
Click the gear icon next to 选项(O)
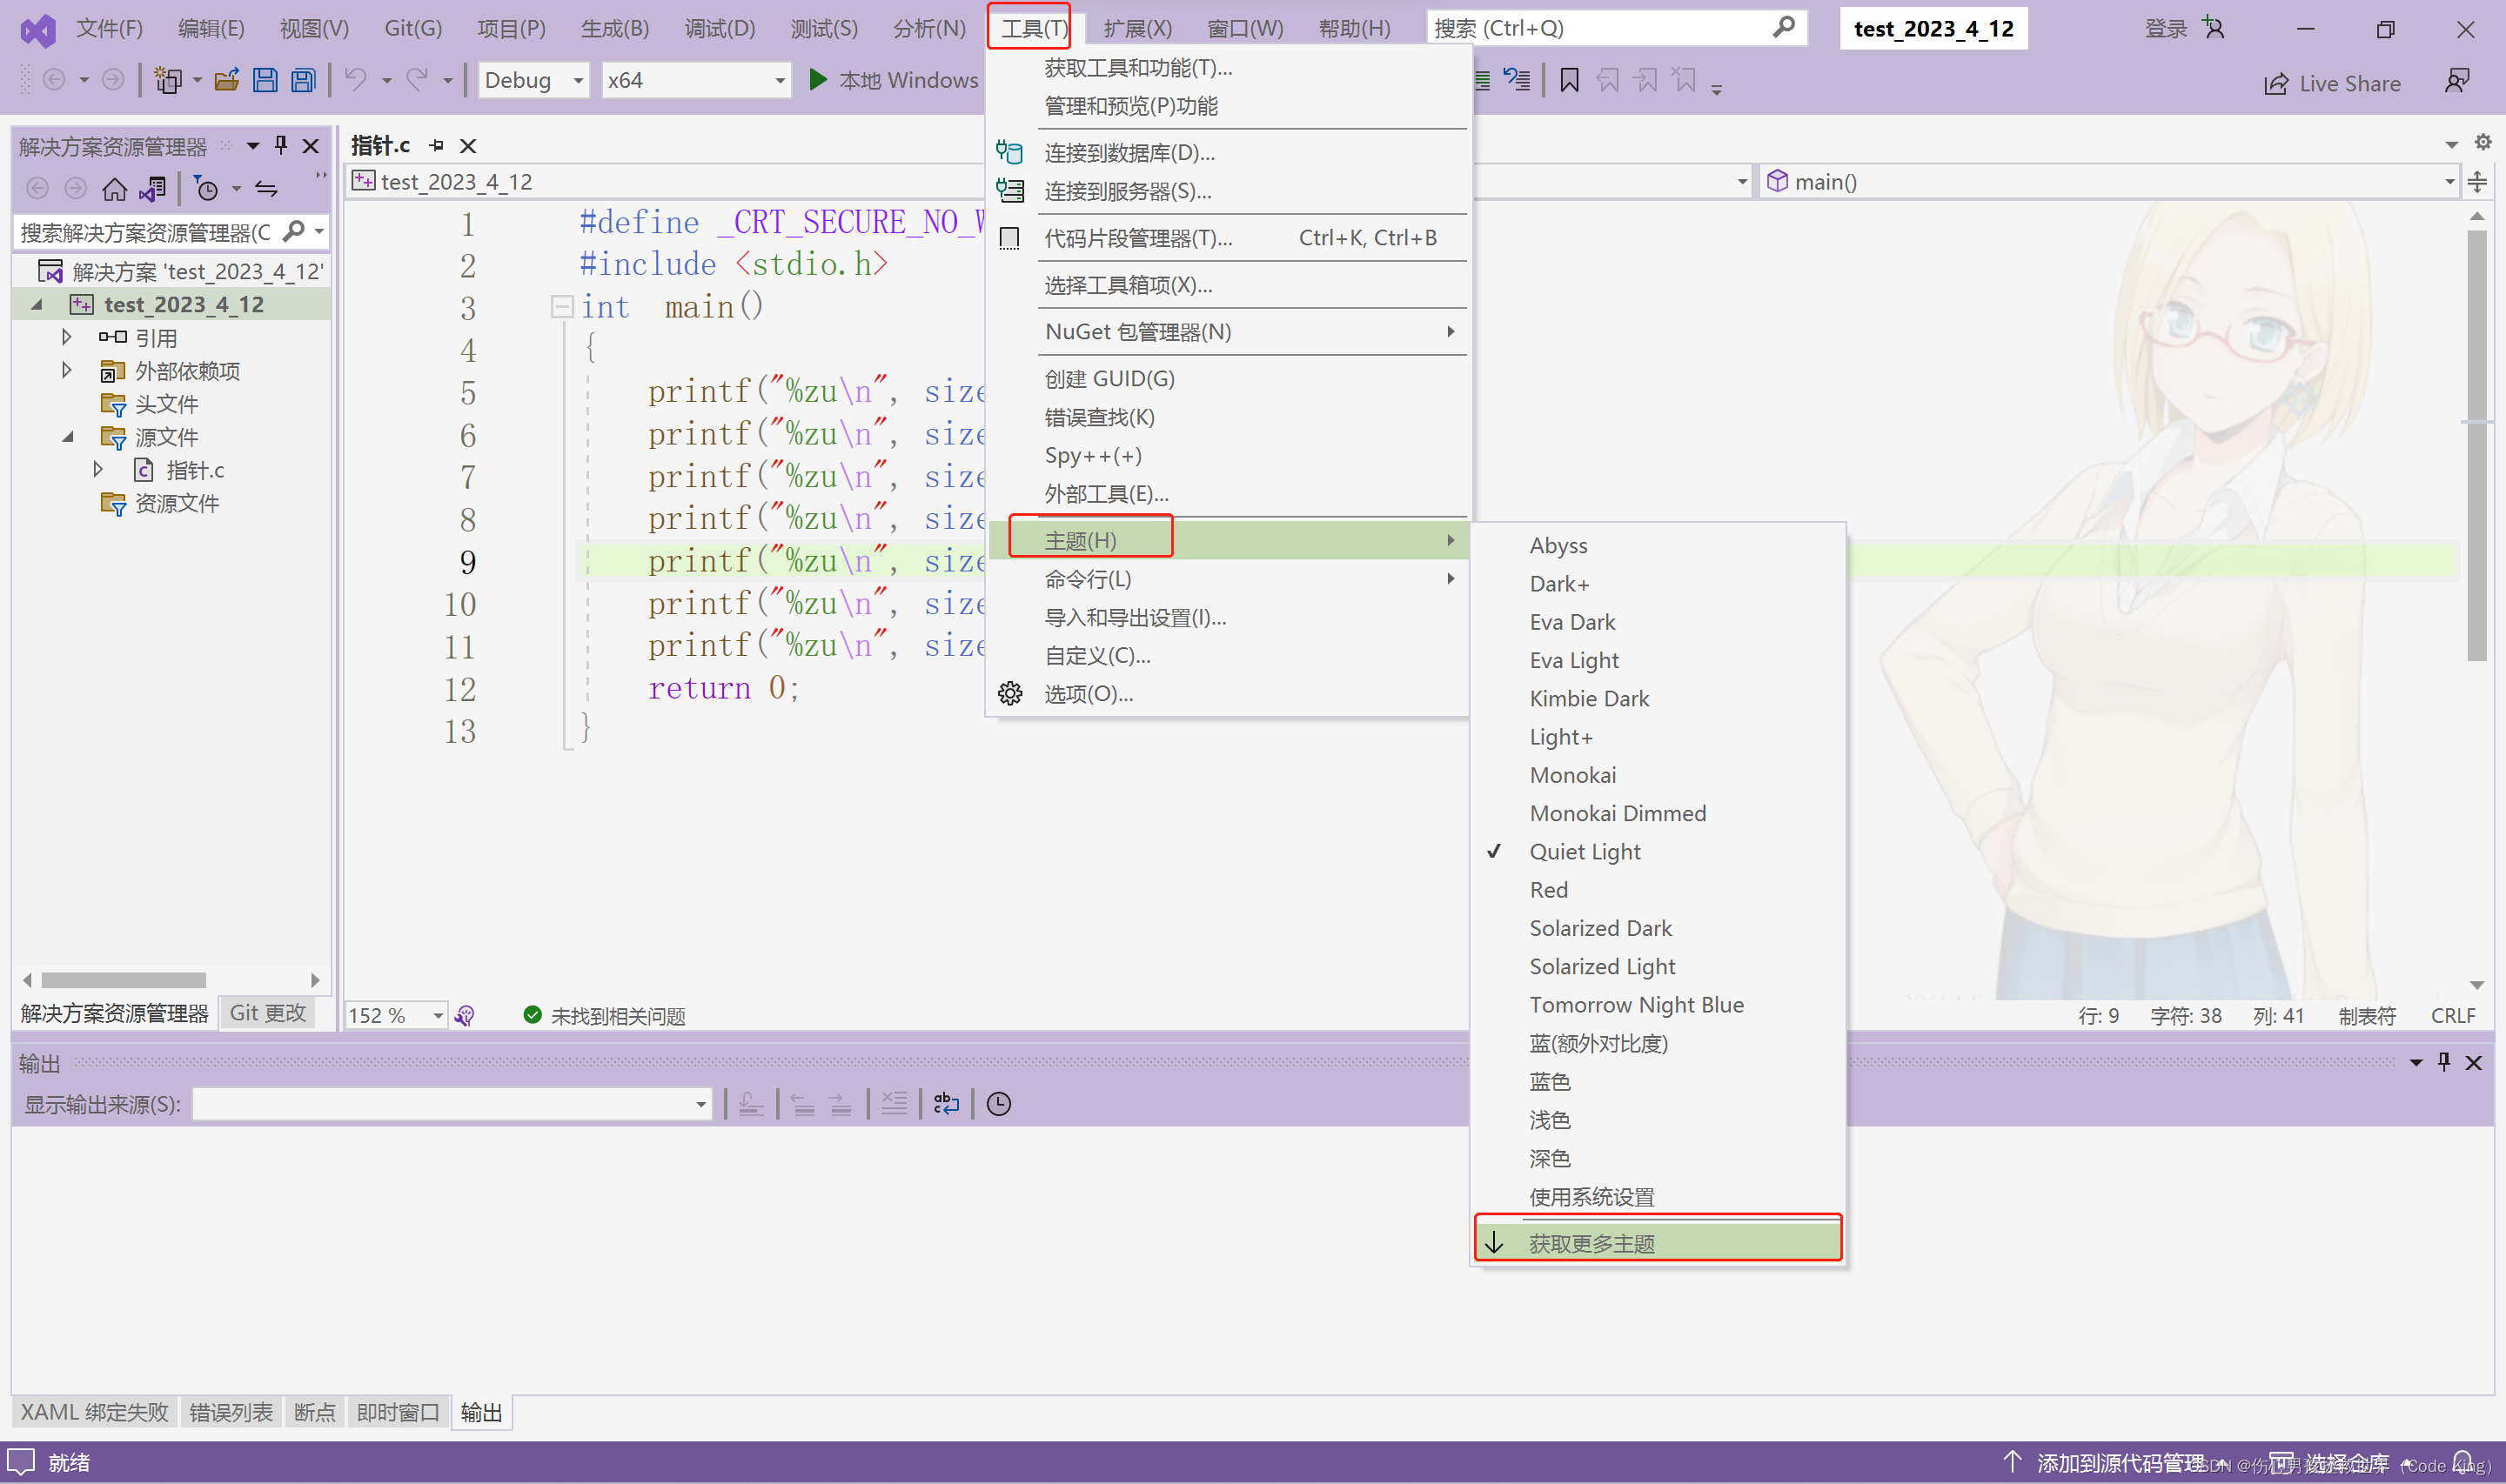[x=1010, y=694]
